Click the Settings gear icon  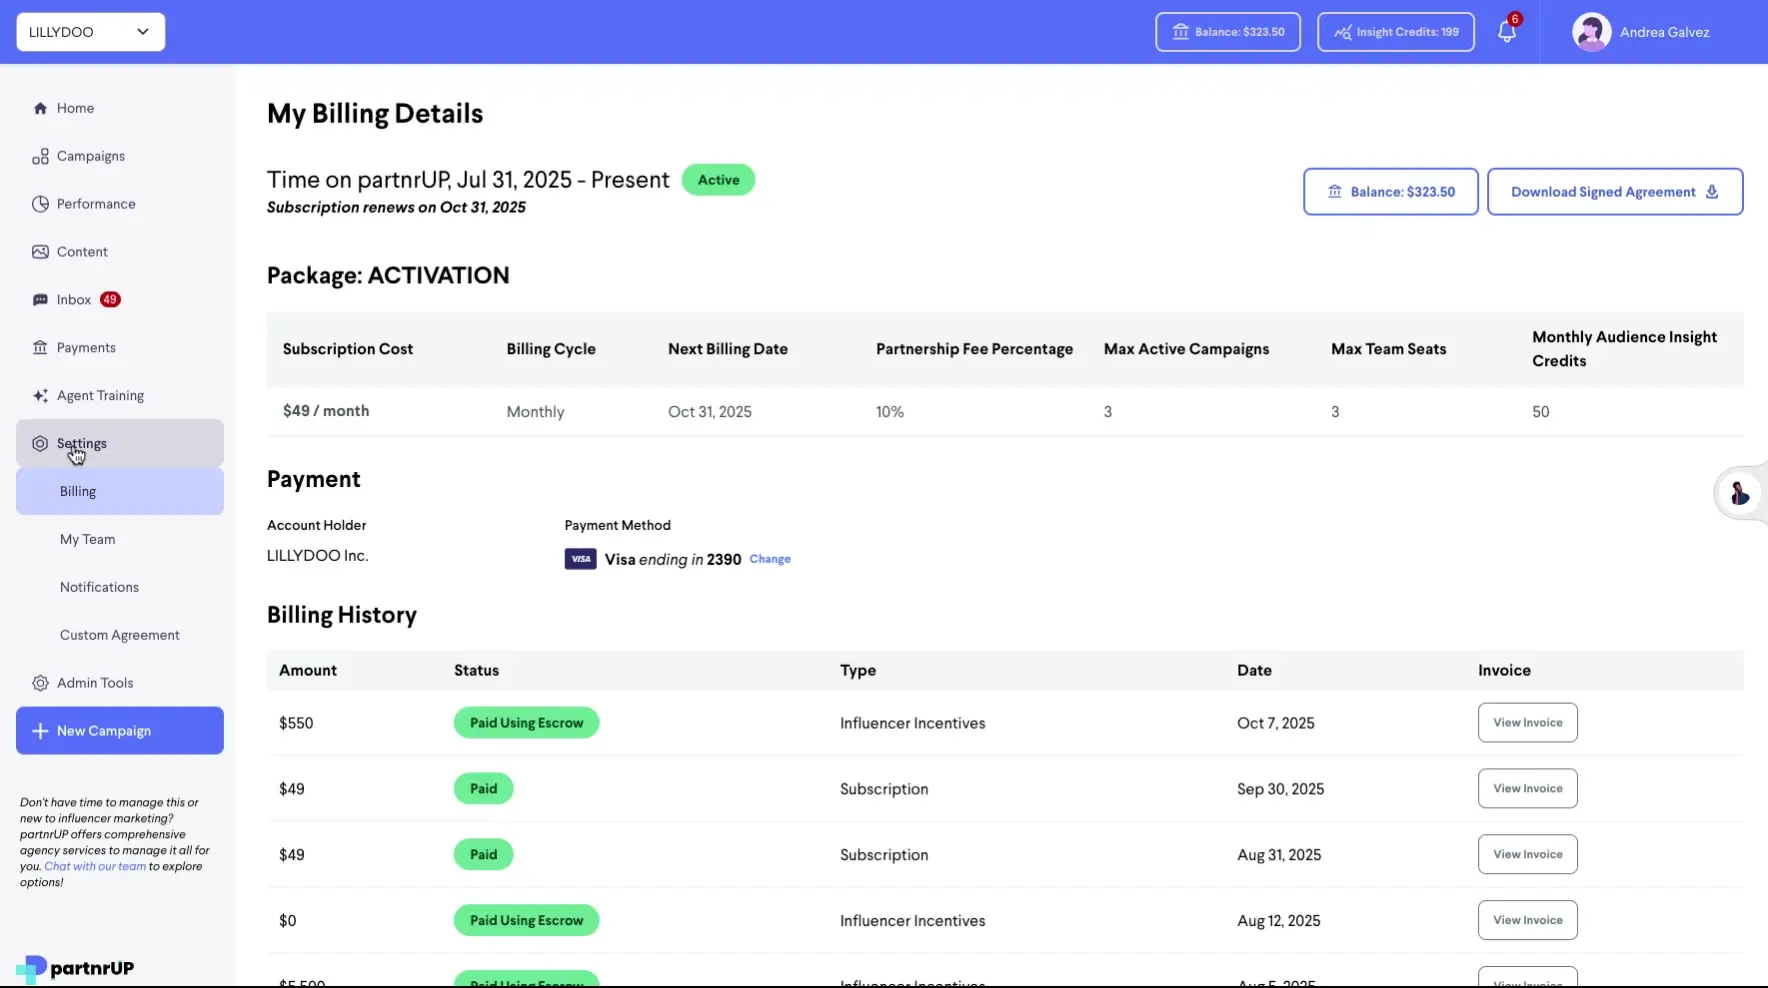(40, 443)
